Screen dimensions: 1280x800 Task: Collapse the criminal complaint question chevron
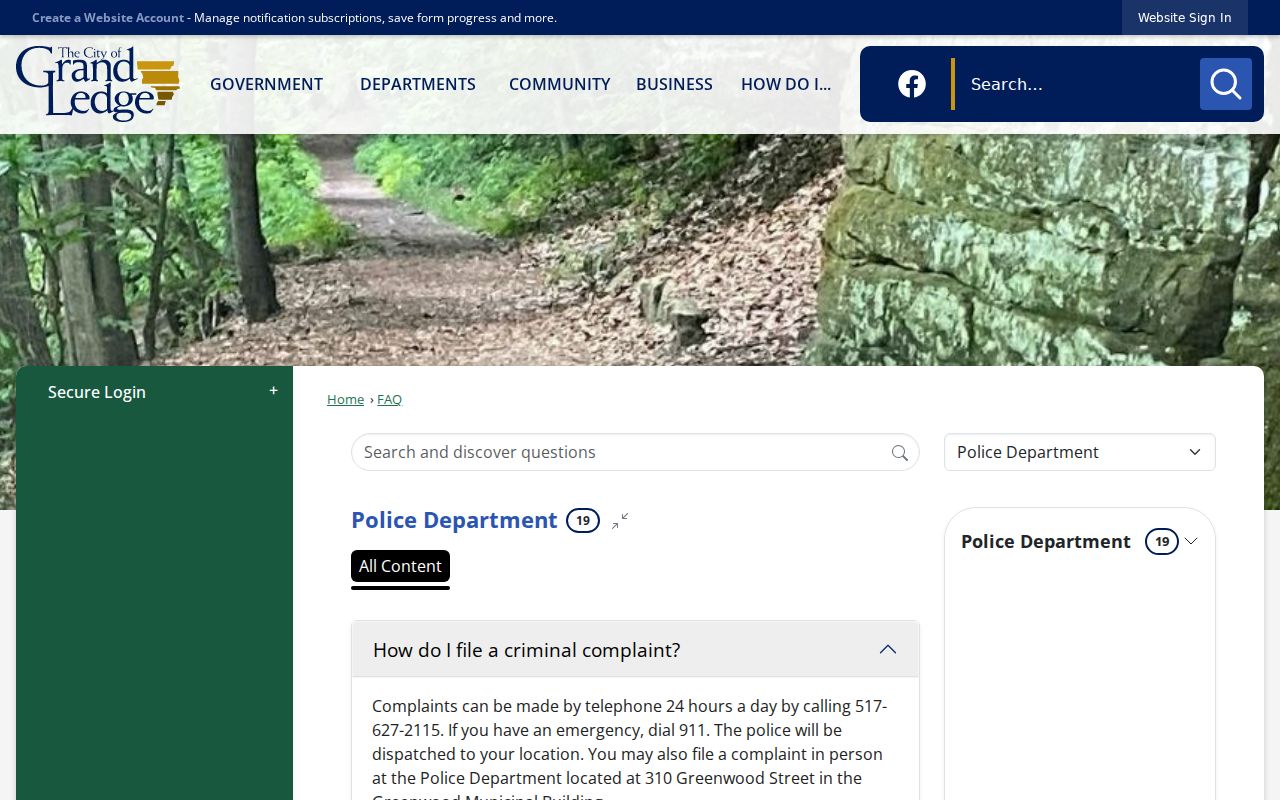tap(887, 650)
